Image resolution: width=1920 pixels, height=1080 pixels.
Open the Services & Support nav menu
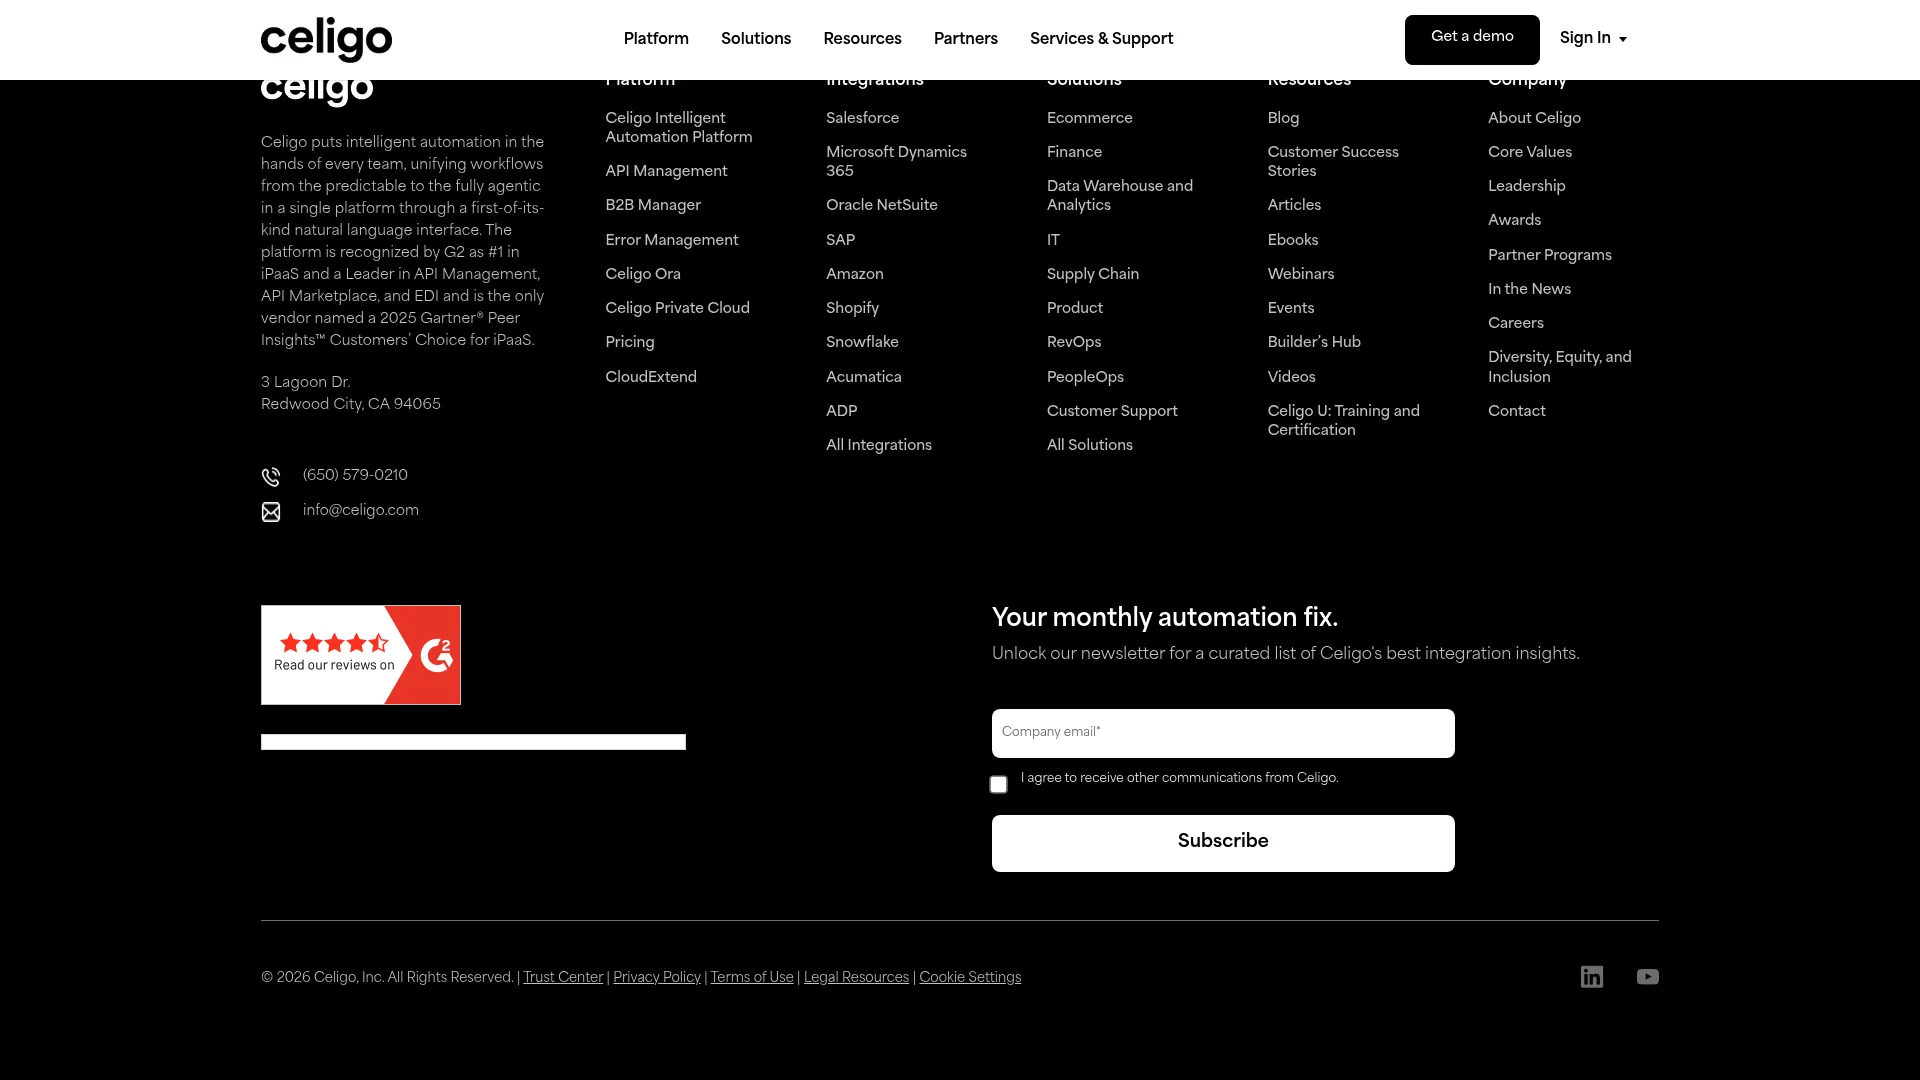[1101, 39]
